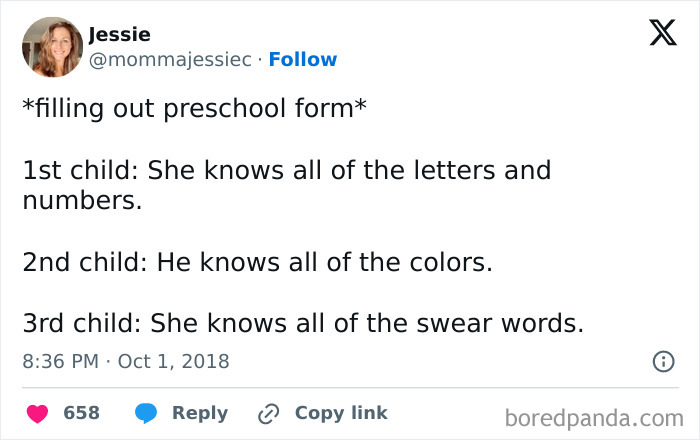Click the Oct 1, 2018 date
Viewport: 700px width, 440px height.
point(174,361)
